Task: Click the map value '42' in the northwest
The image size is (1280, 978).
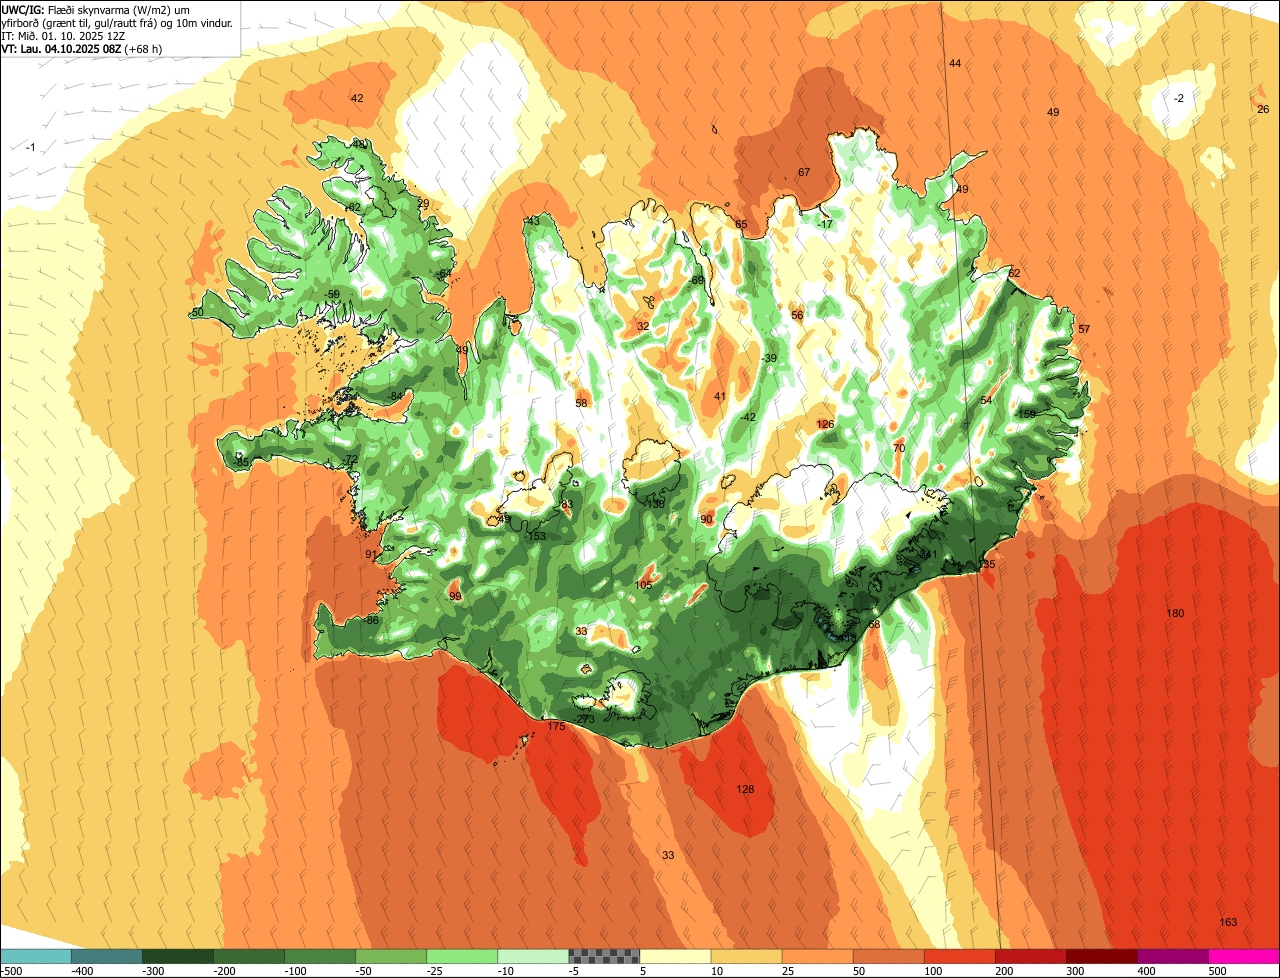Action: [x=356, y=98]
